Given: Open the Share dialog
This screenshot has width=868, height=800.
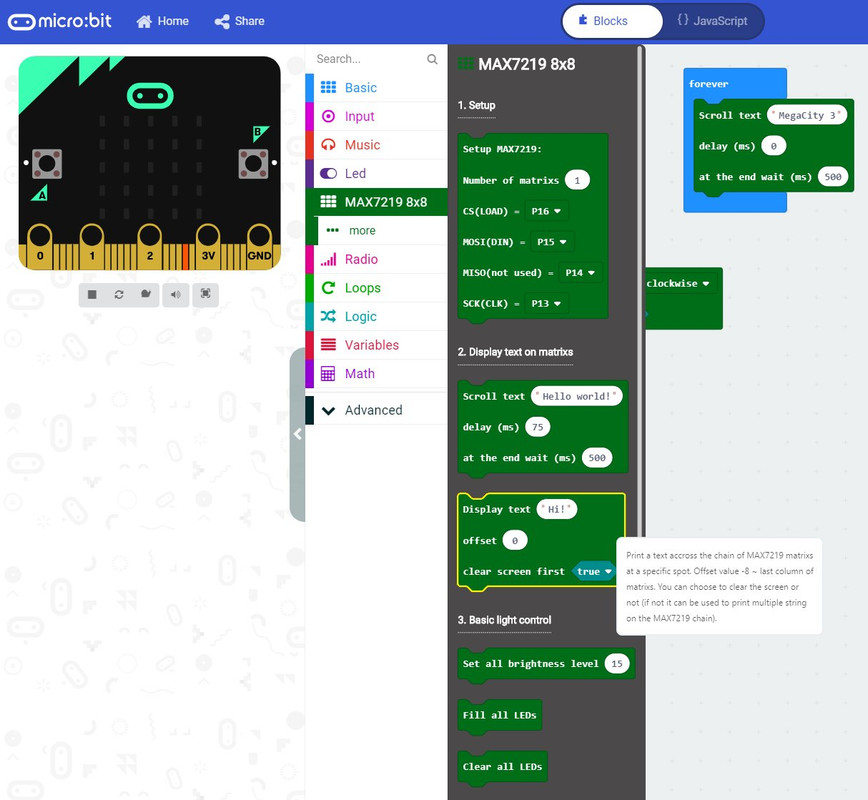Looking at the screenshot, I should tap(239, 21).
